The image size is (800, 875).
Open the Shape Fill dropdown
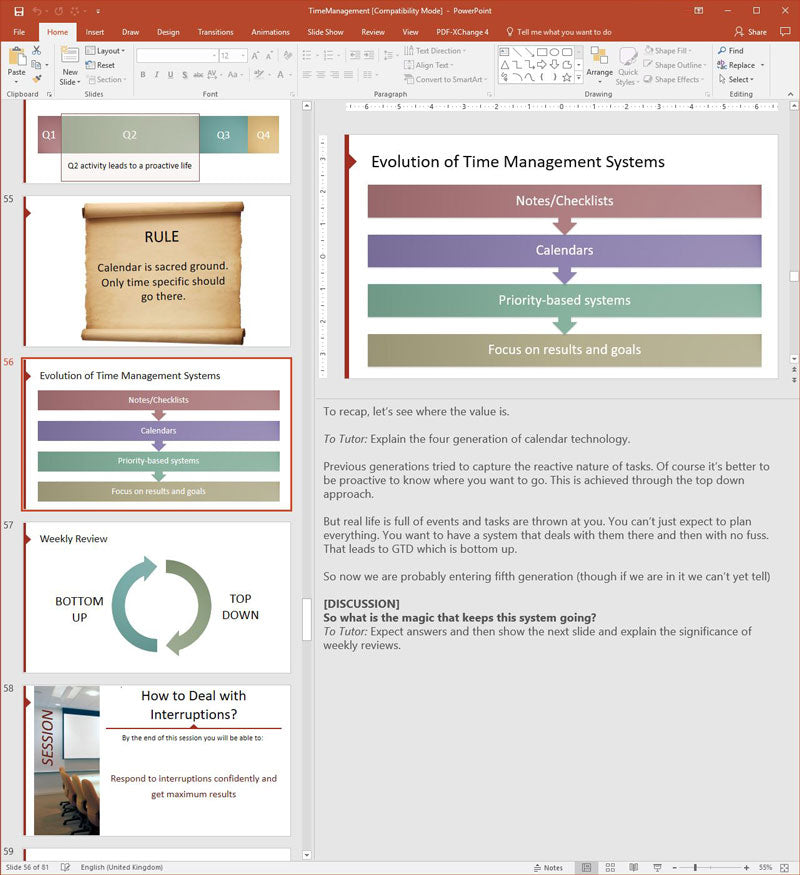[668, 51]
